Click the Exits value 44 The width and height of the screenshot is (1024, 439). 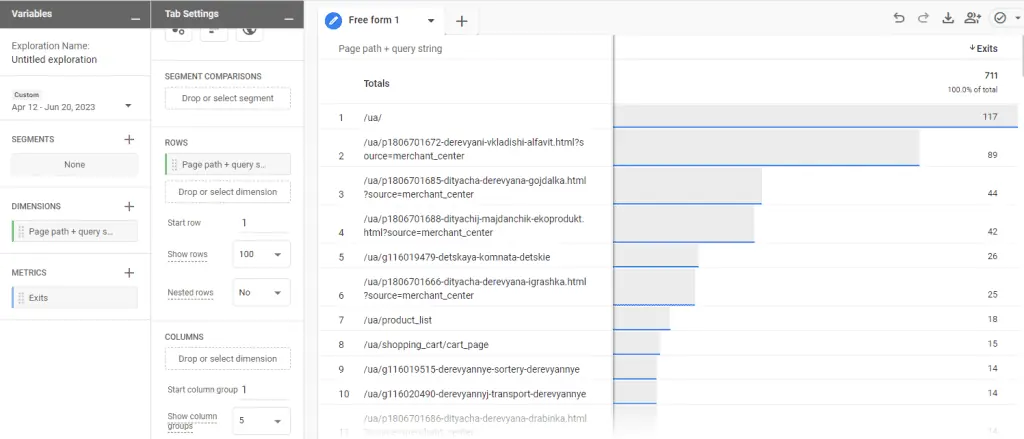(x=993, y=193)
